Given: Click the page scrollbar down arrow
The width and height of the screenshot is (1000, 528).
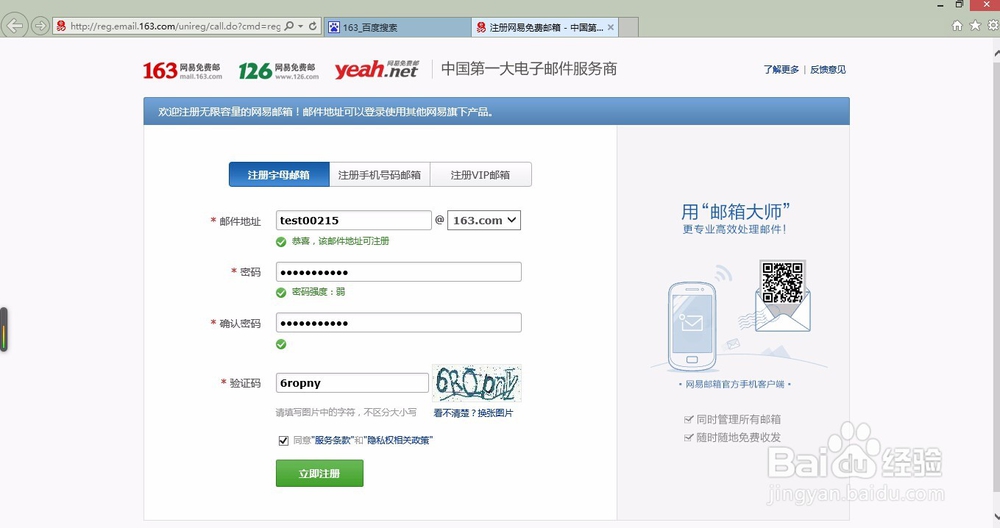Looking at the screenshot, I should [x=996, y=517].
